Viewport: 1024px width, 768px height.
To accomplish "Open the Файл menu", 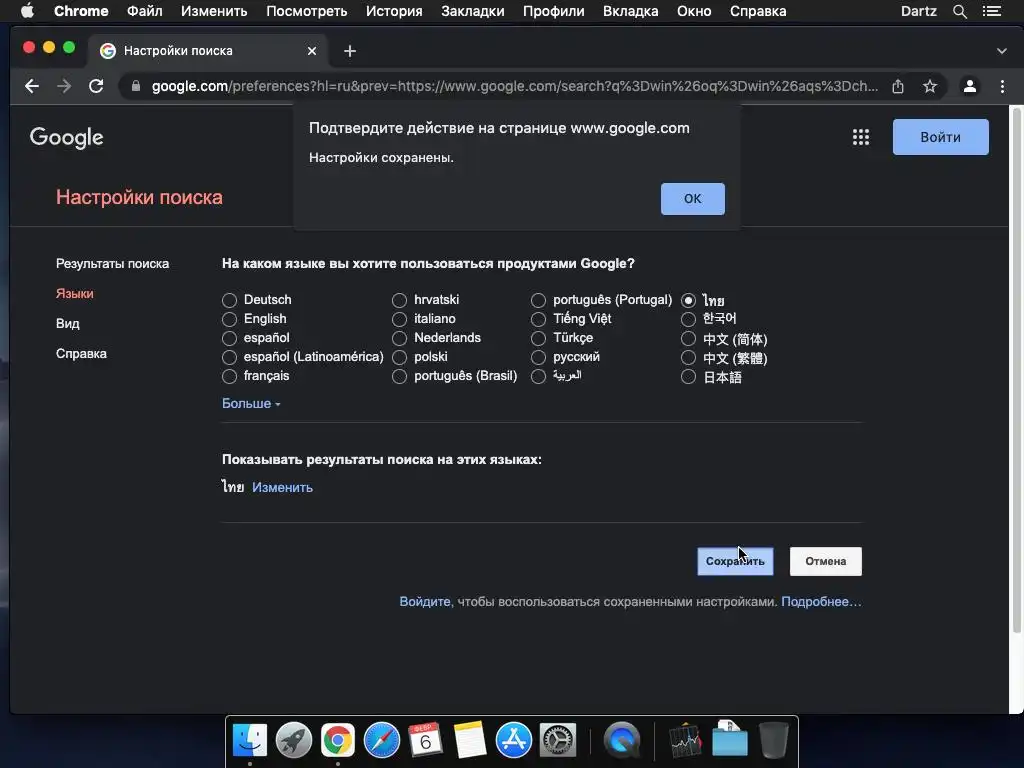I will pyautogui.click(x=144, y=11).
